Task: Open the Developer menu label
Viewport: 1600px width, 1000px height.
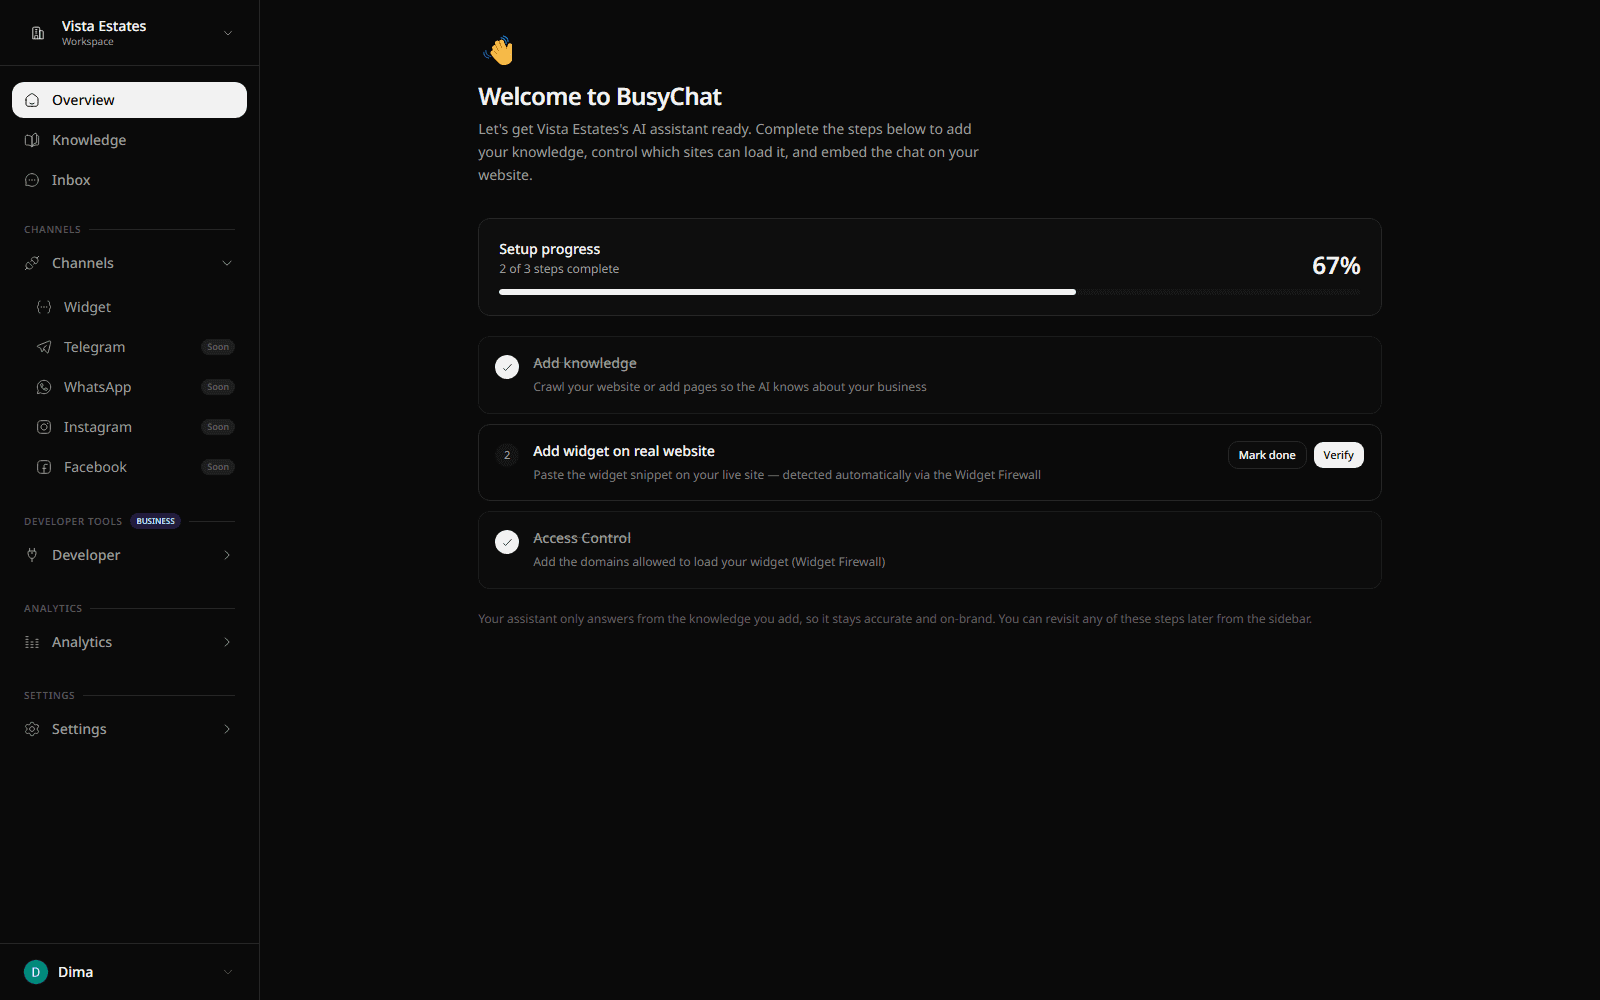Action: pos(86,555)
